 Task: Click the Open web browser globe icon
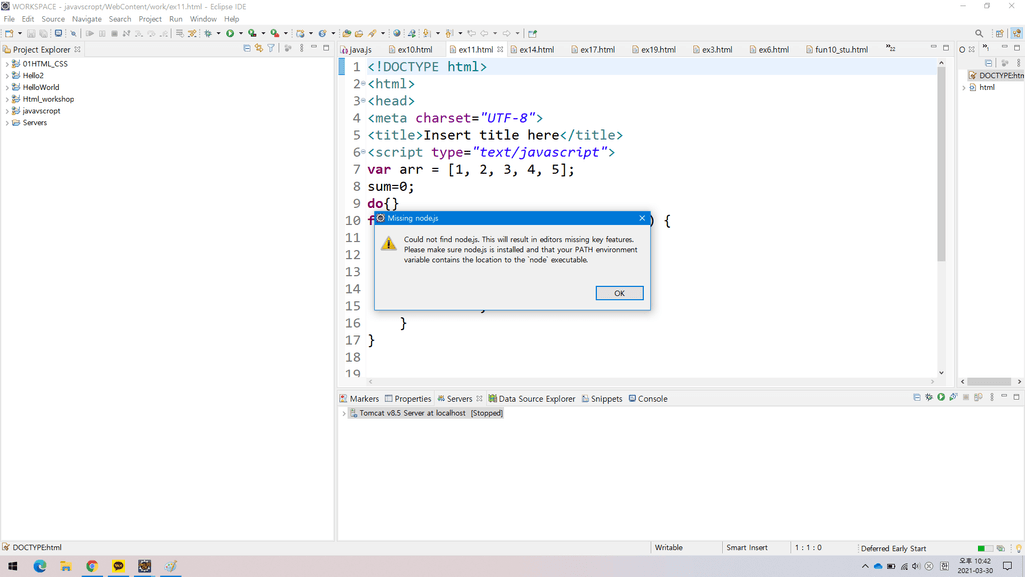[x=396, y=33]
